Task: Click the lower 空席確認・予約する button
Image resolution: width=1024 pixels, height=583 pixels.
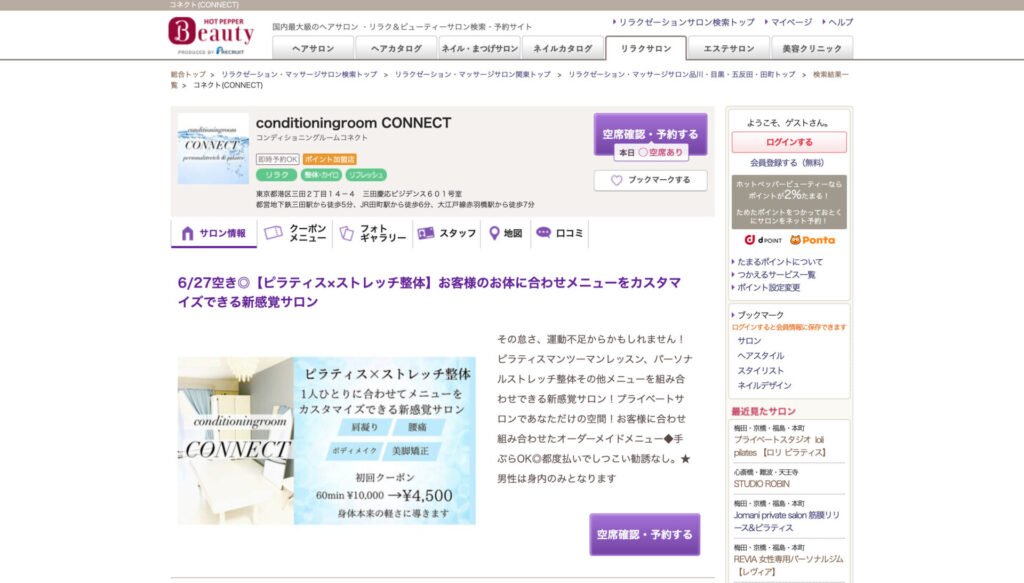Action: [645, 534]
